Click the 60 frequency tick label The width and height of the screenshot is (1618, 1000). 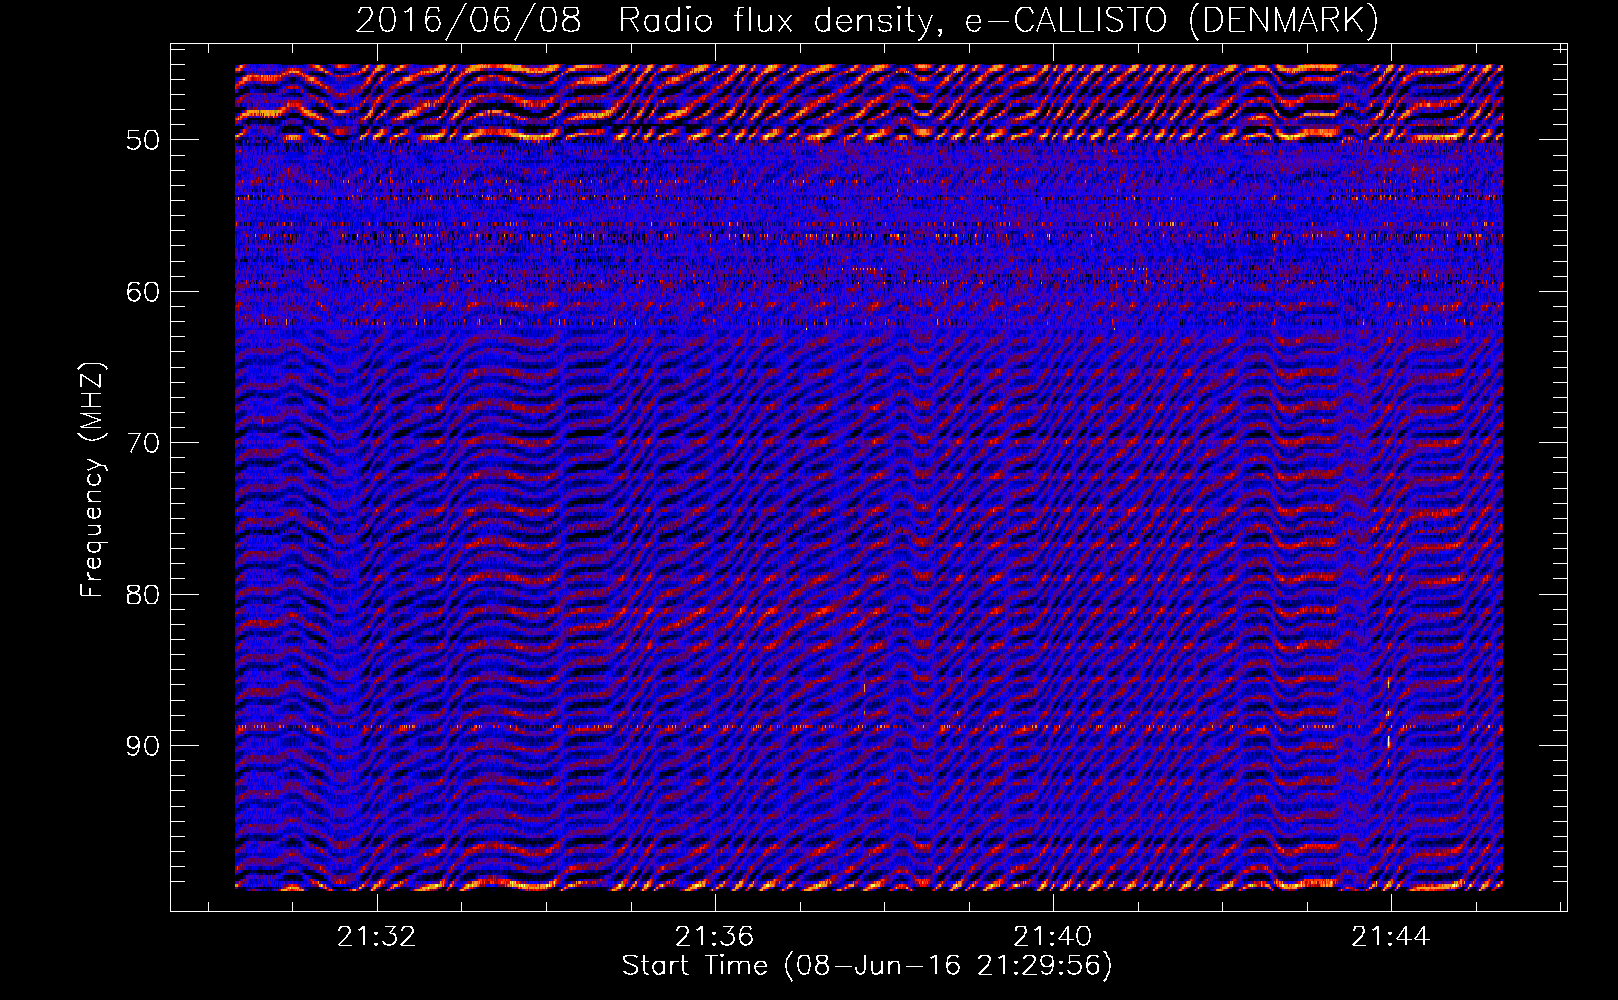coord(142,291)
